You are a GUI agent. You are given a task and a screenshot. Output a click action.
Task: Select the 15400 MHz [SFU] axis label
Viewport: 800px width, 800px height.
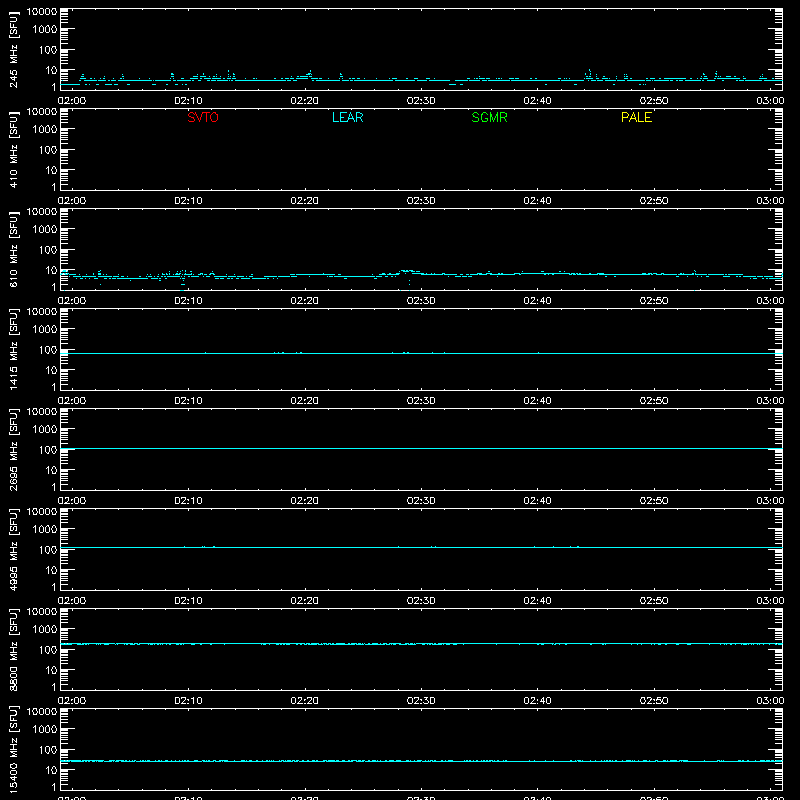click(13, 749)
